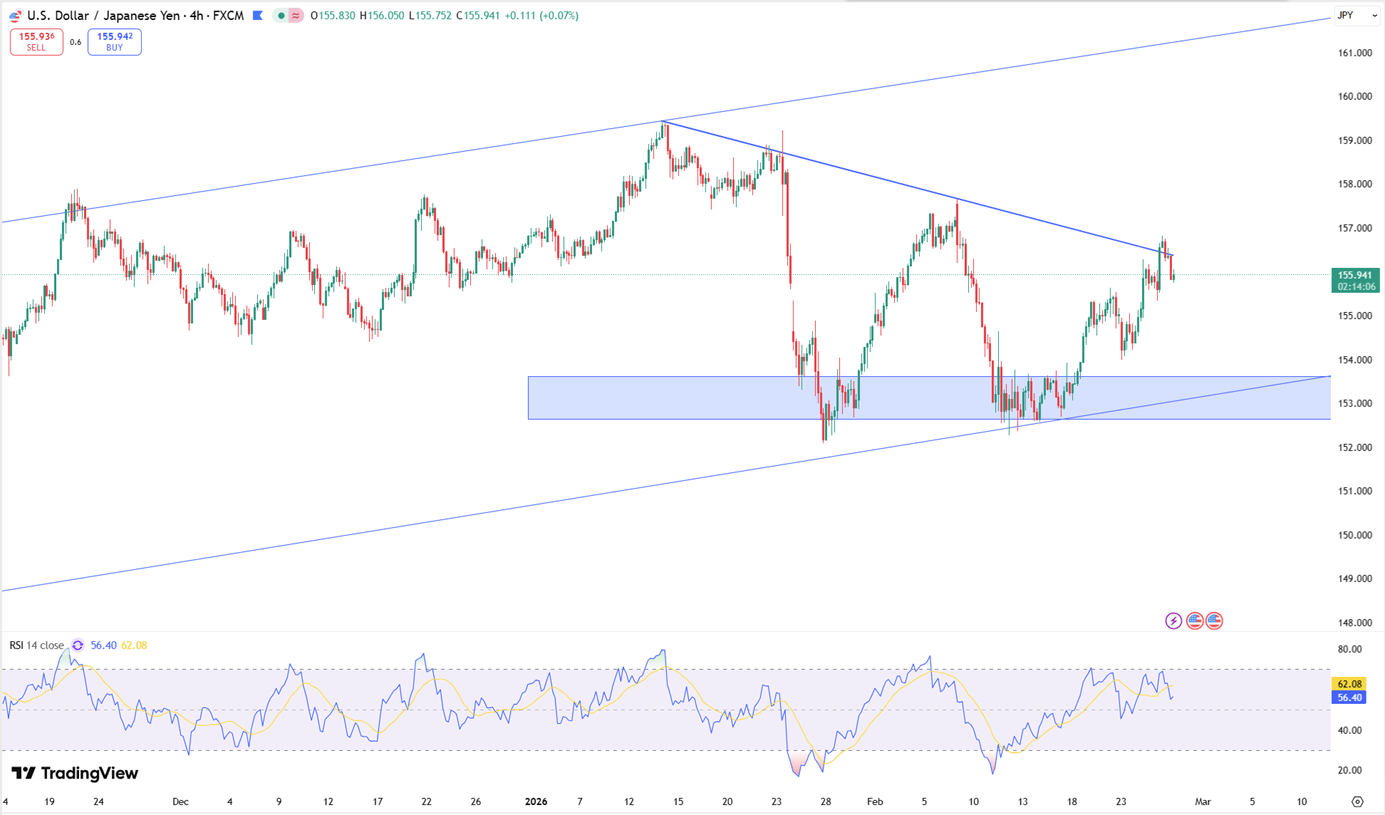Click the green market status dot
Viewport: 1385px width, 815px height.
click(281, 16)
